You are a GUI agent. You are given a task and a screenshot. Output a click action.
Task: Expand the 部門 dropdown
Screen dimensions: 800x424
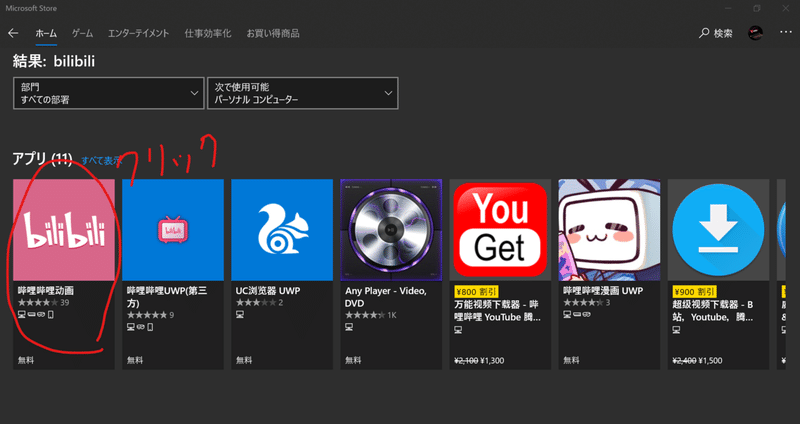click(x=109, y=93)
